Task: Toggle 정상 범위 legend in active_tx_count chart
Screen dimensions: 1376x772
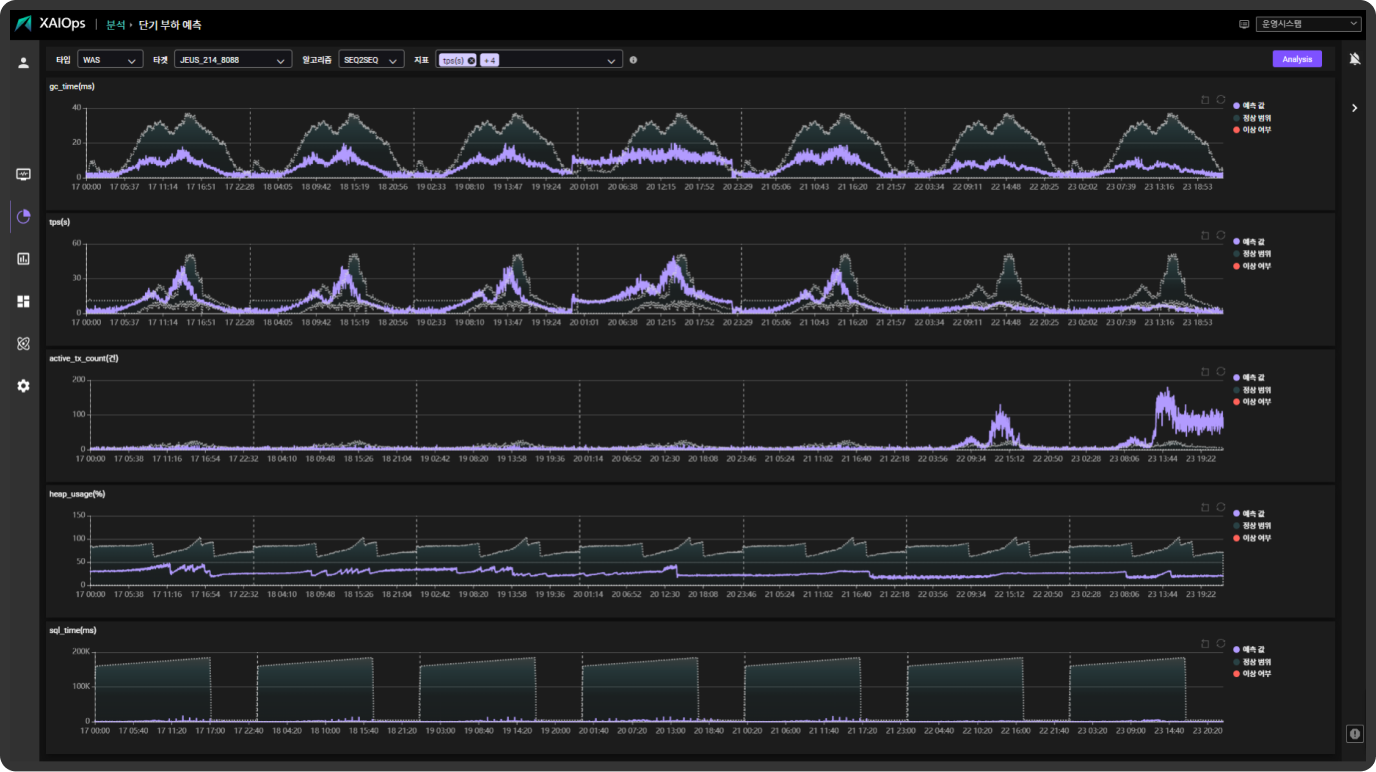Action: coord(1253,389)
